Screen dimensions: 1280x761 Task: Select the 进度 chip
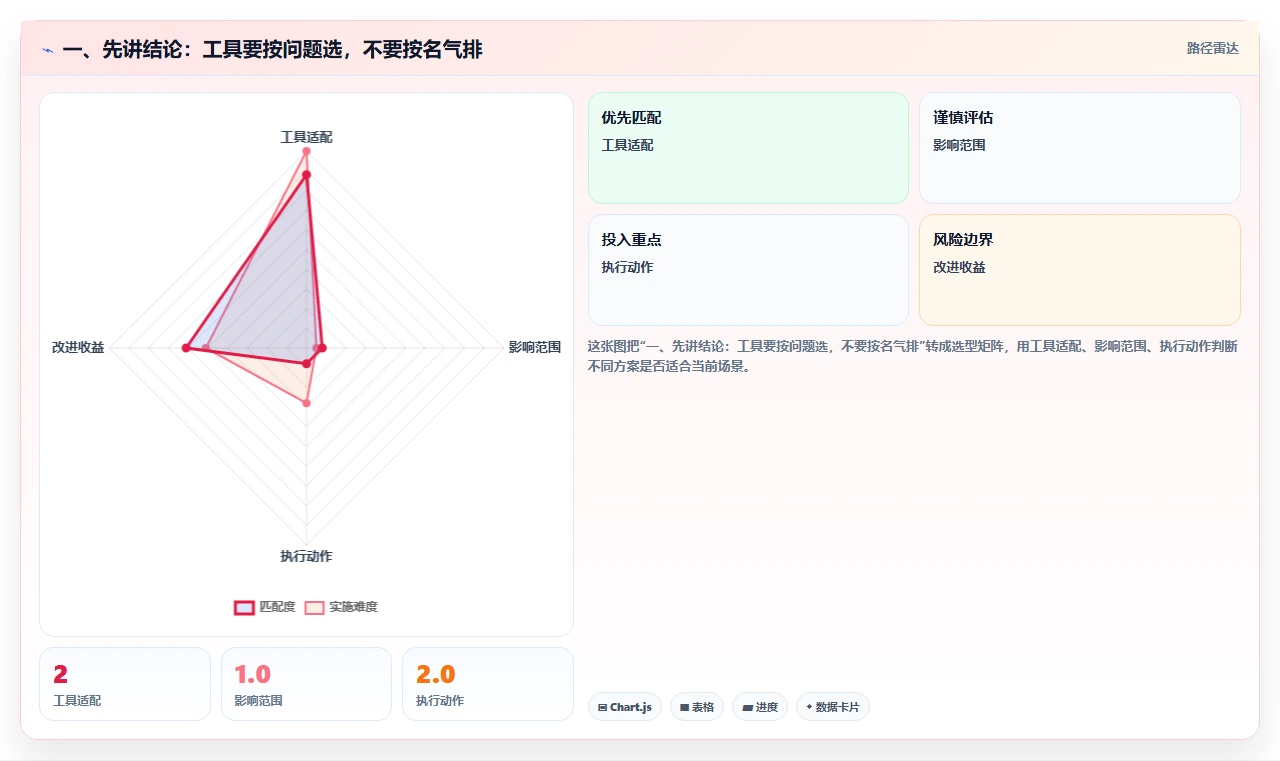coord(760,707)
